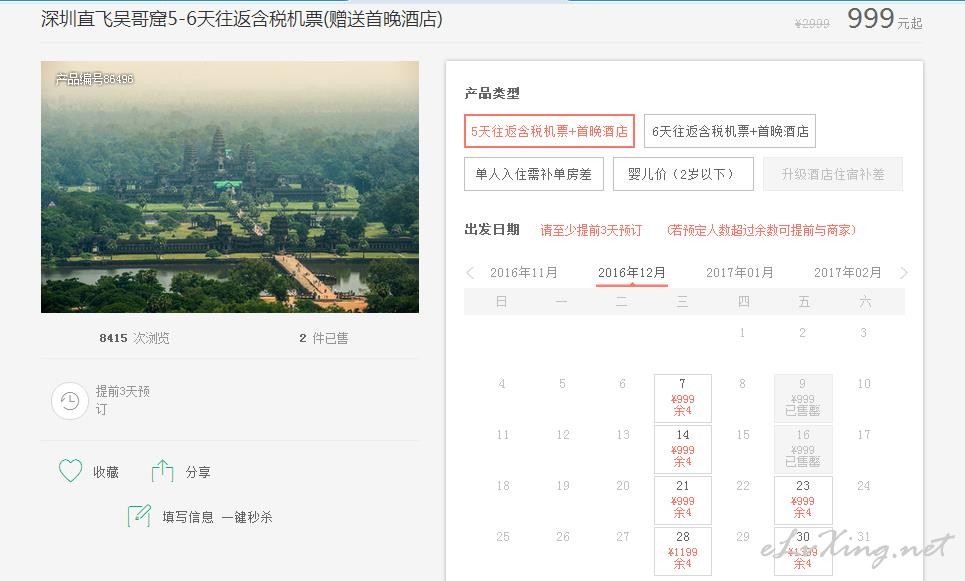
Task: Click the product title 深圳直飞吴哥窟5-6天
Action: click(x=242, y=20)
